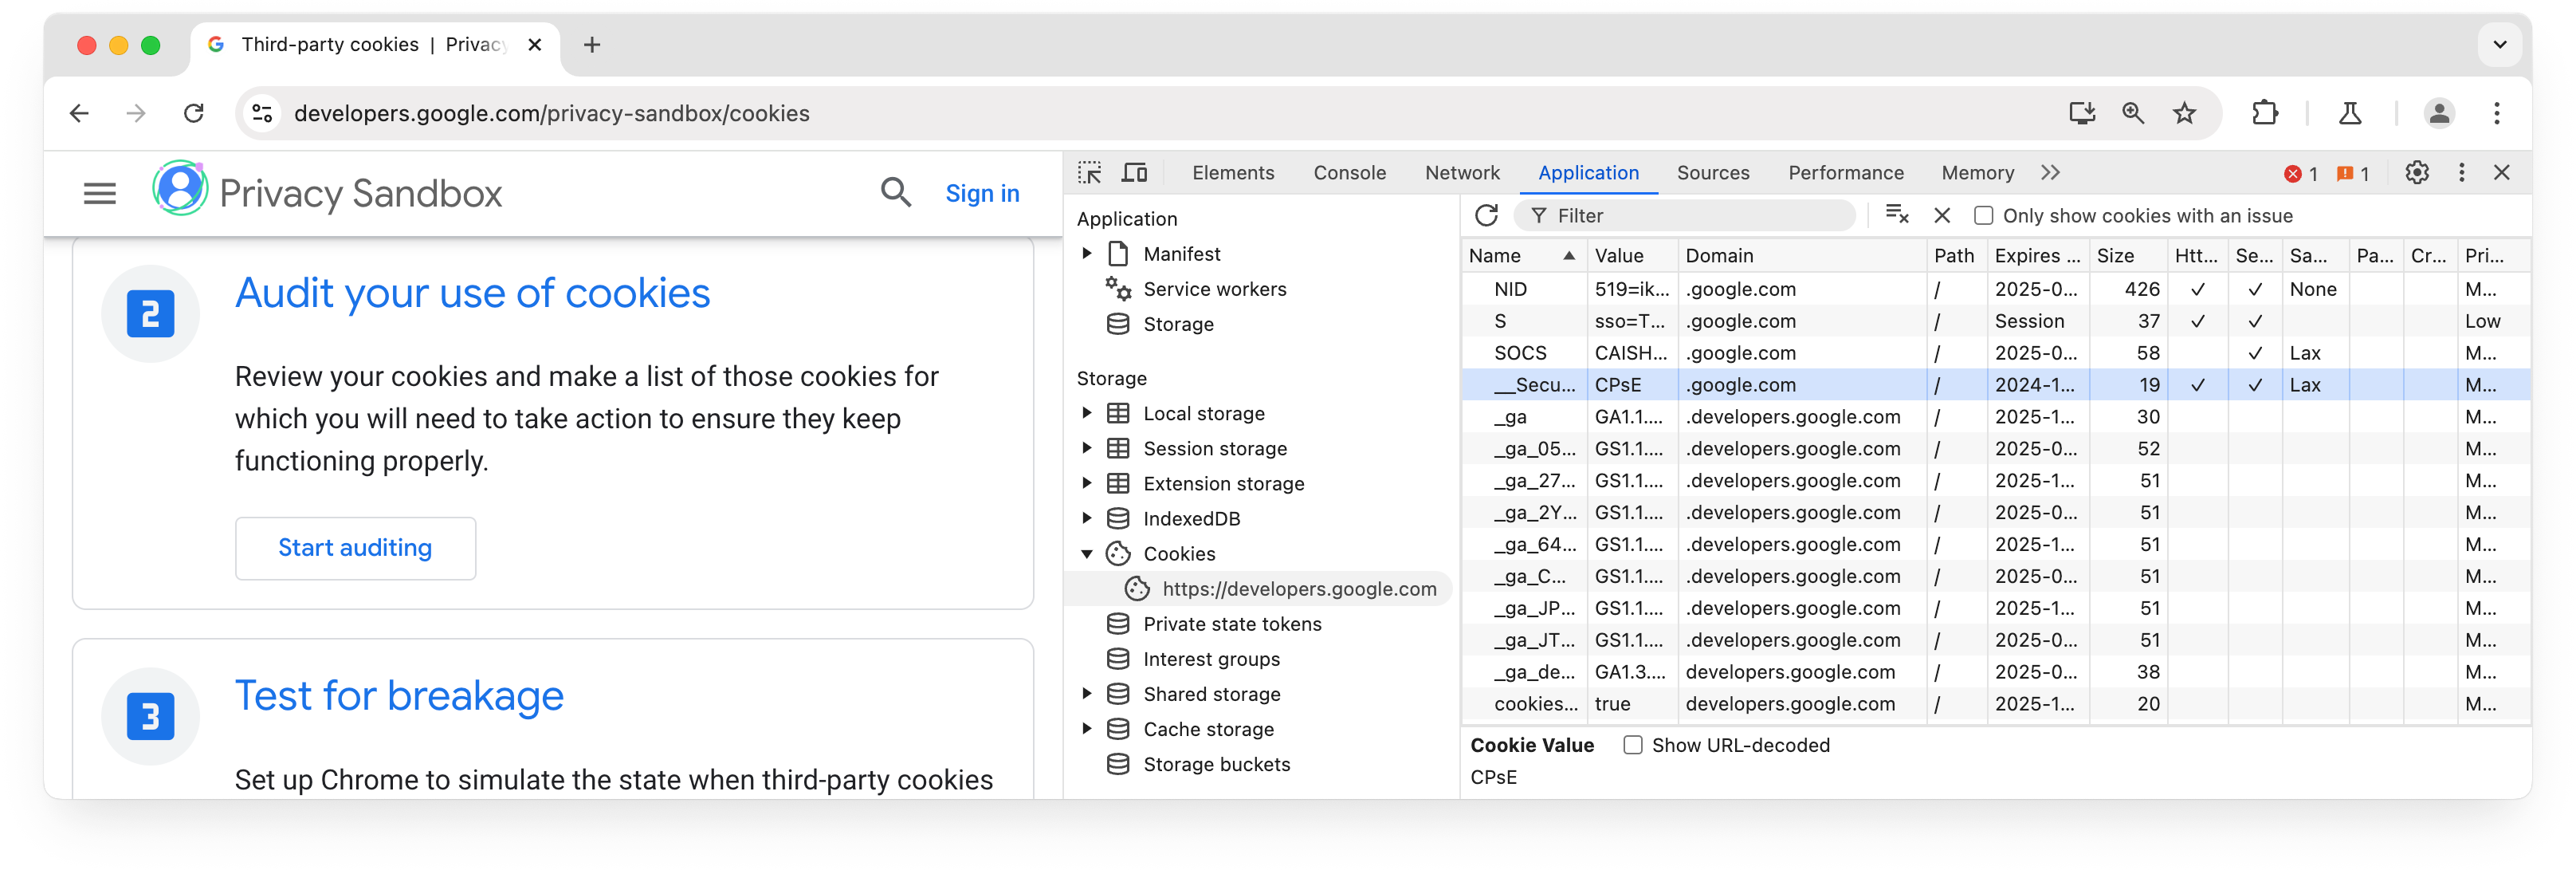Toggle 'Only show cookies with an issue'
This screenshot has width=2576, height=870.
pyautogui.click(x=1981, y=215)
